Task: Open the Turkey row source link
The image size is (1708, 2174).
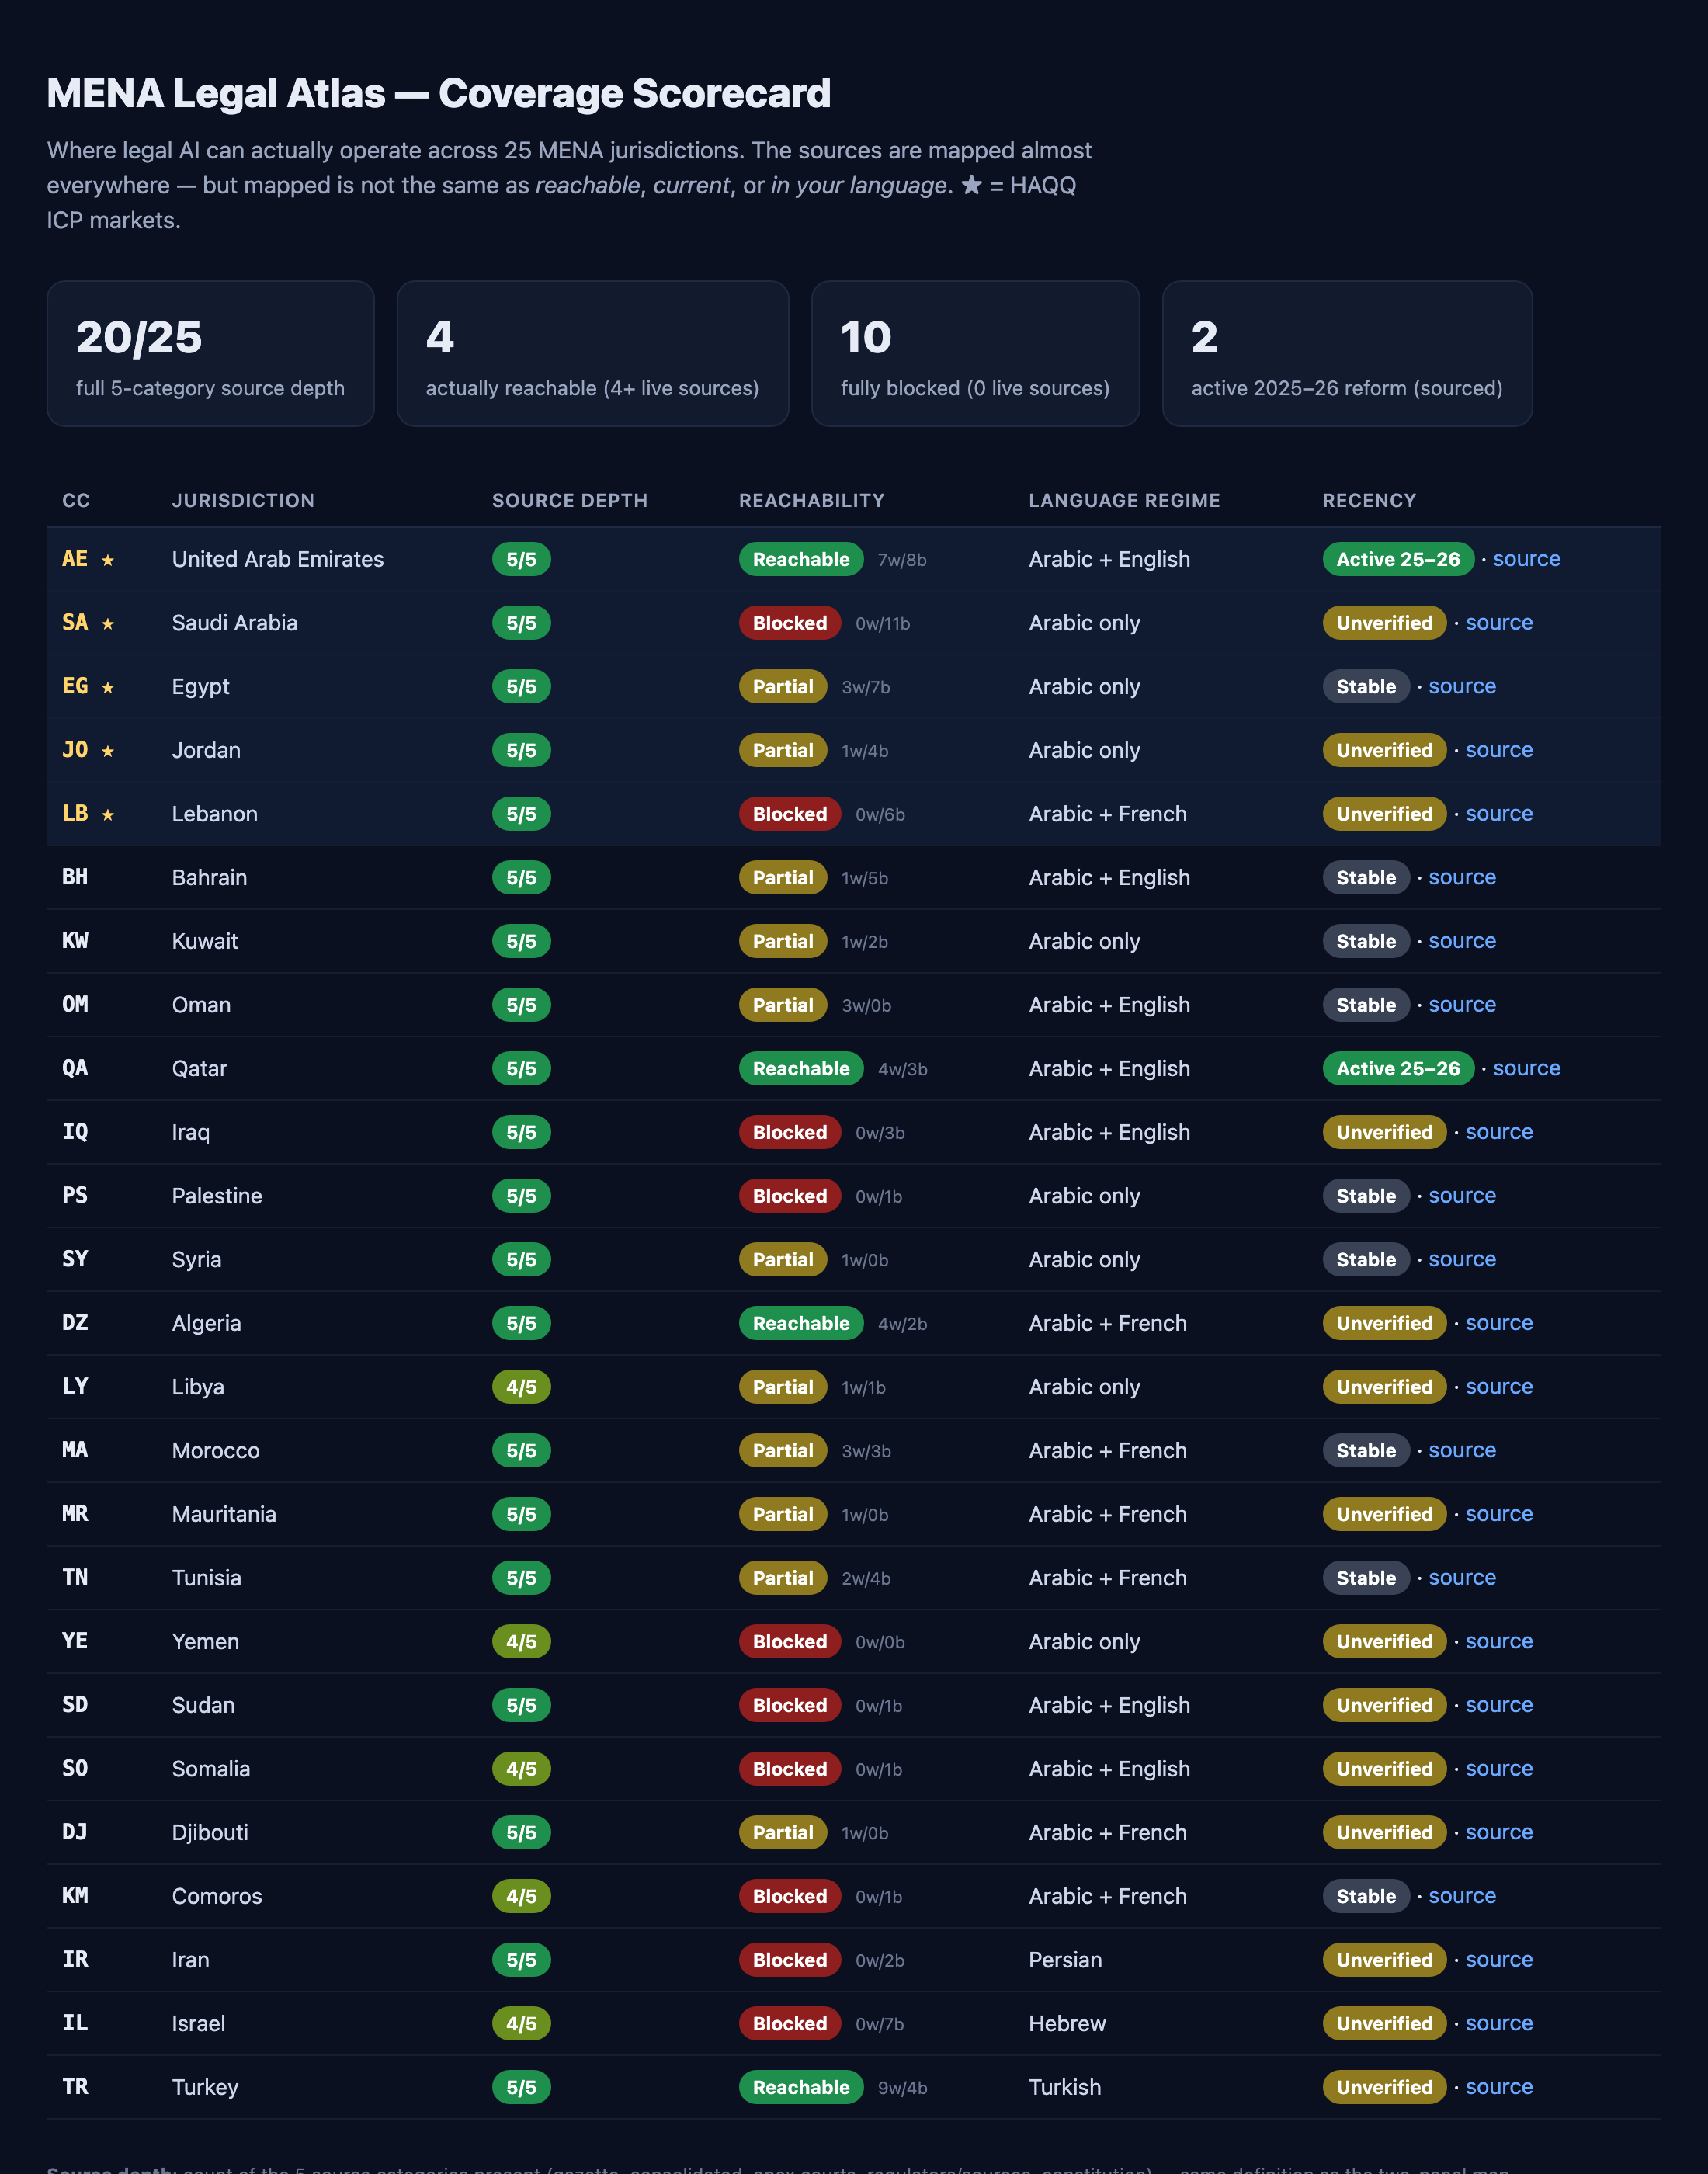Action: point(1499,2086)
